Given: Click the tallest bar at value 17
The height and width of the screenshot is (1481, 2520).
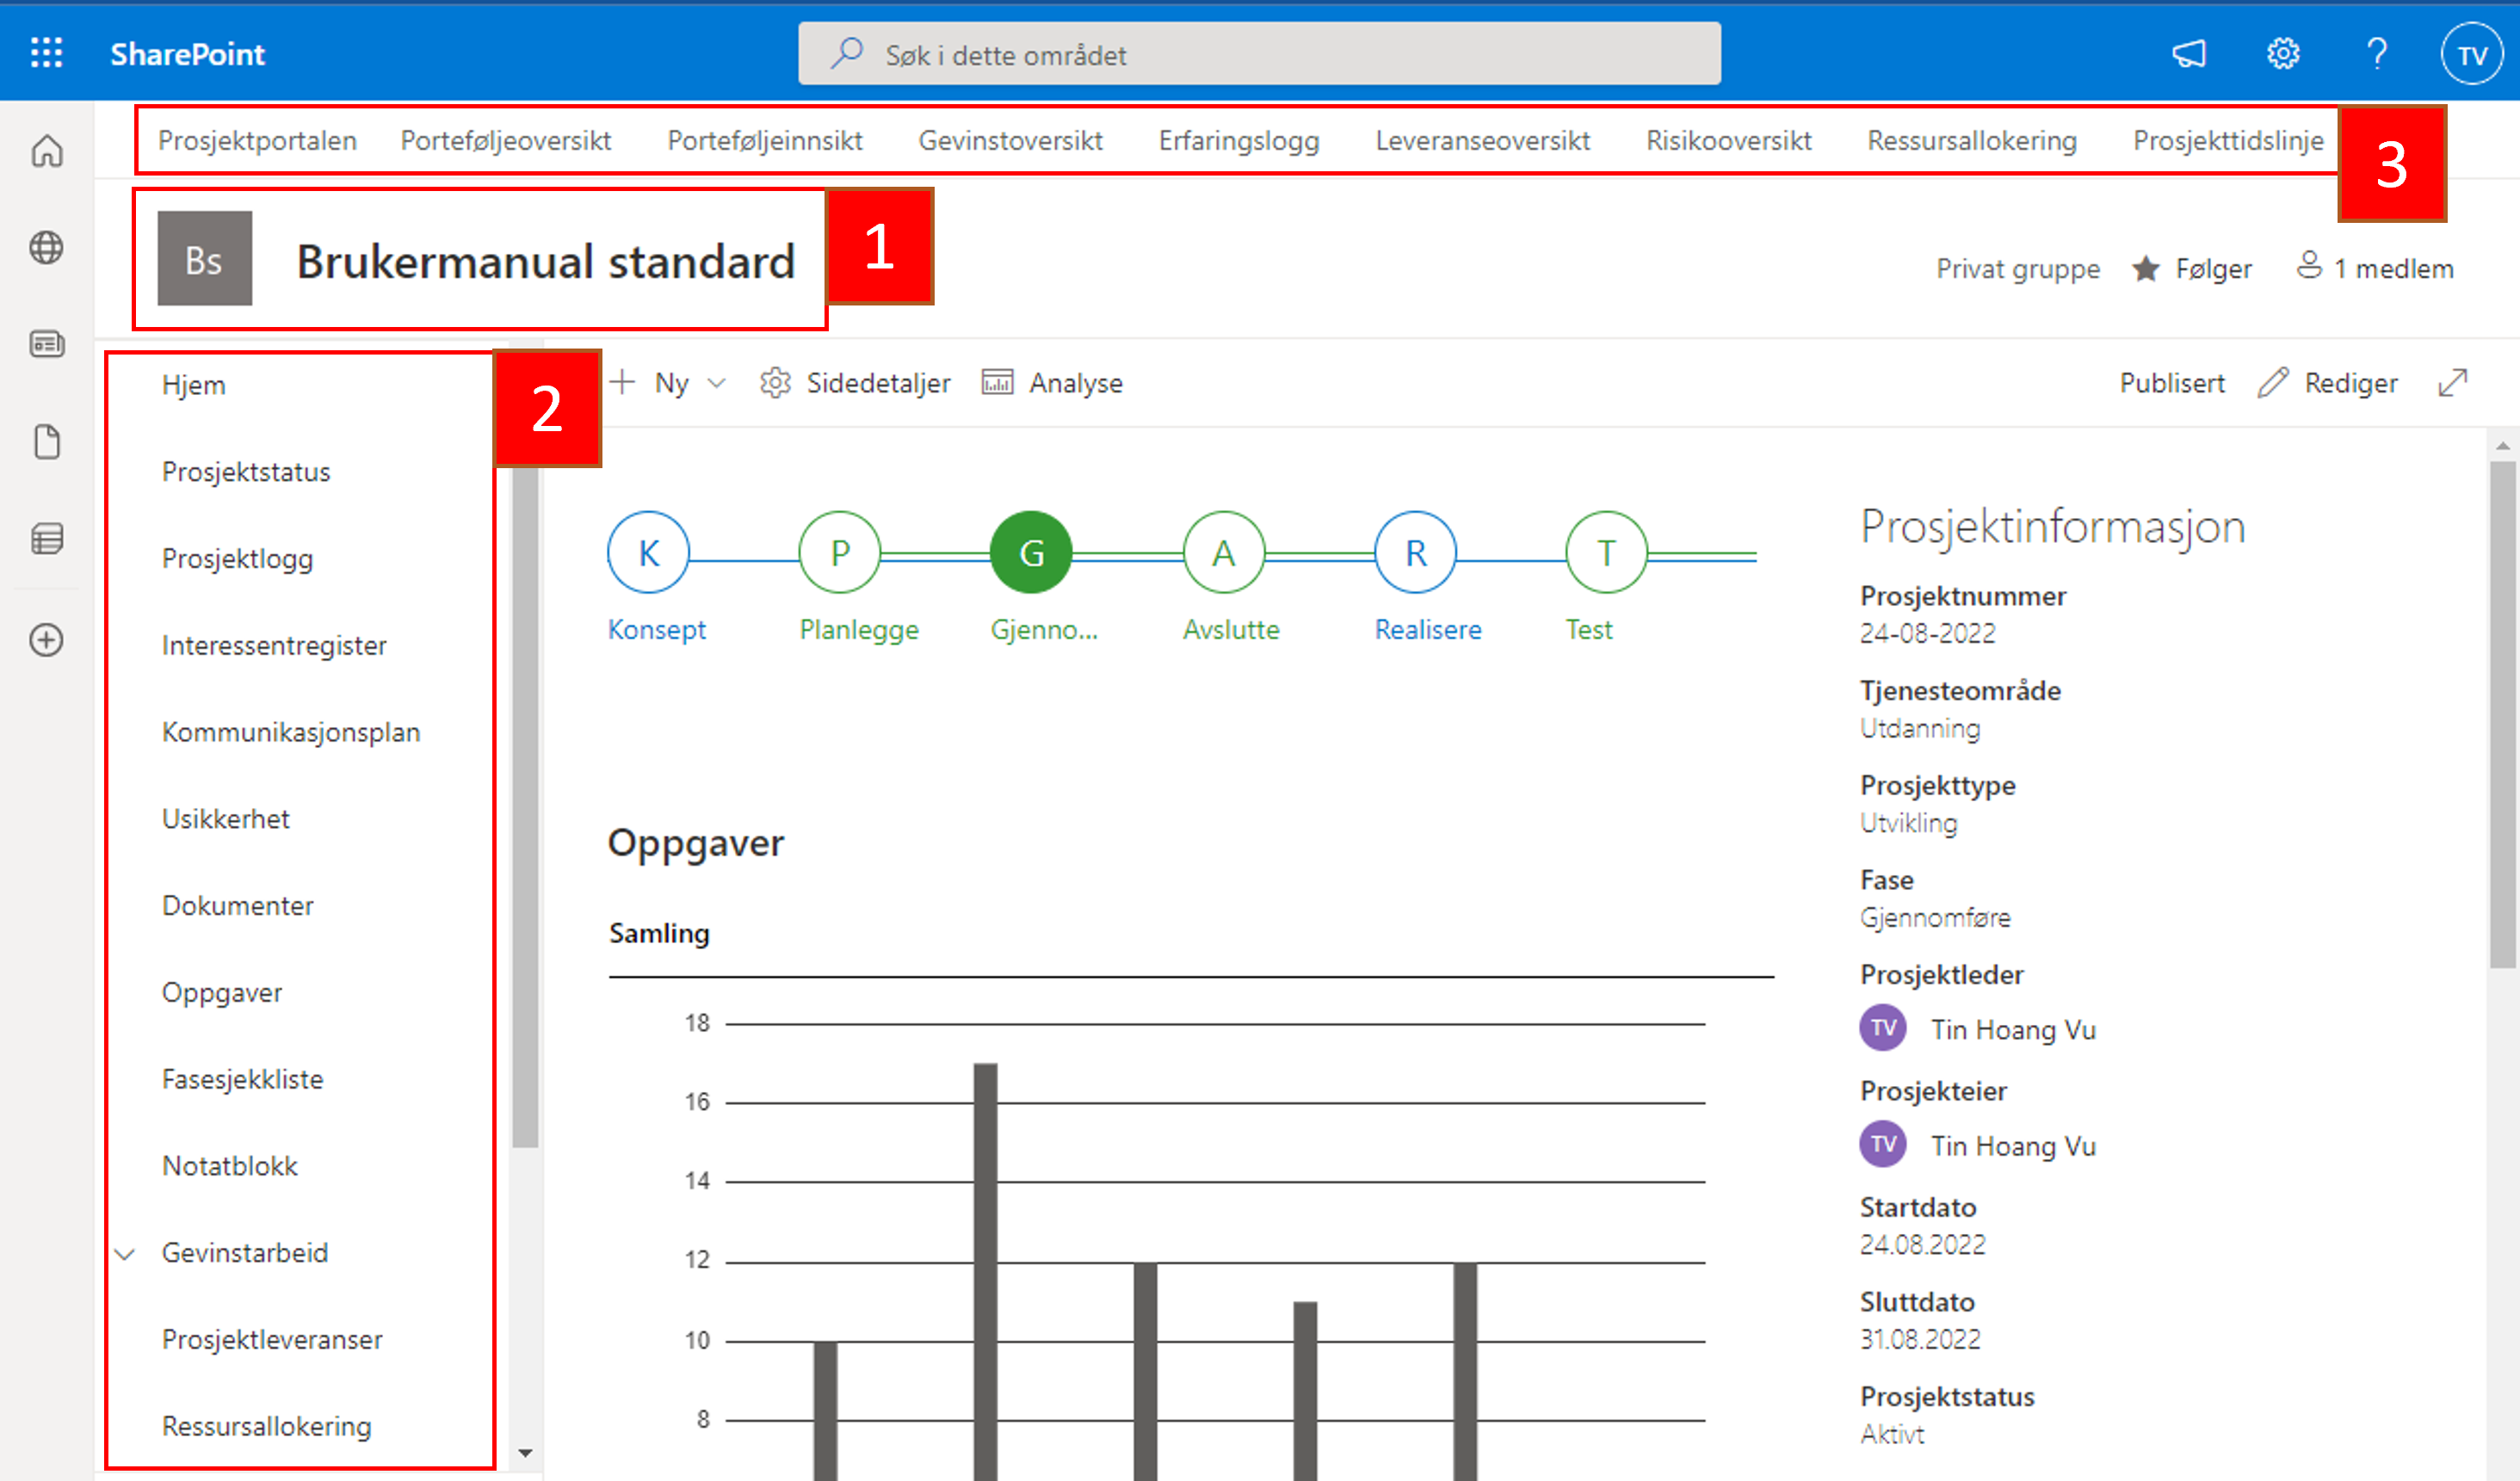Looking at the screenshot, I should [x=985, y=1272].
